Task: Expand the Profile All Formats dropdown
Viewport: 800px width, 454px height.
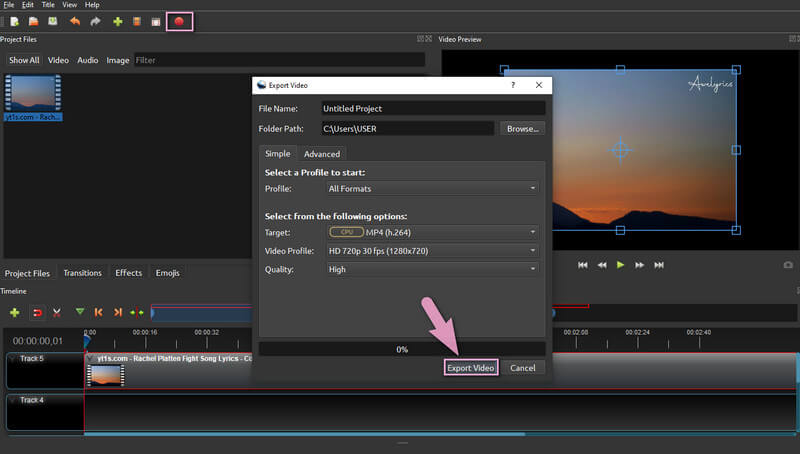Action: coord(432,189)
